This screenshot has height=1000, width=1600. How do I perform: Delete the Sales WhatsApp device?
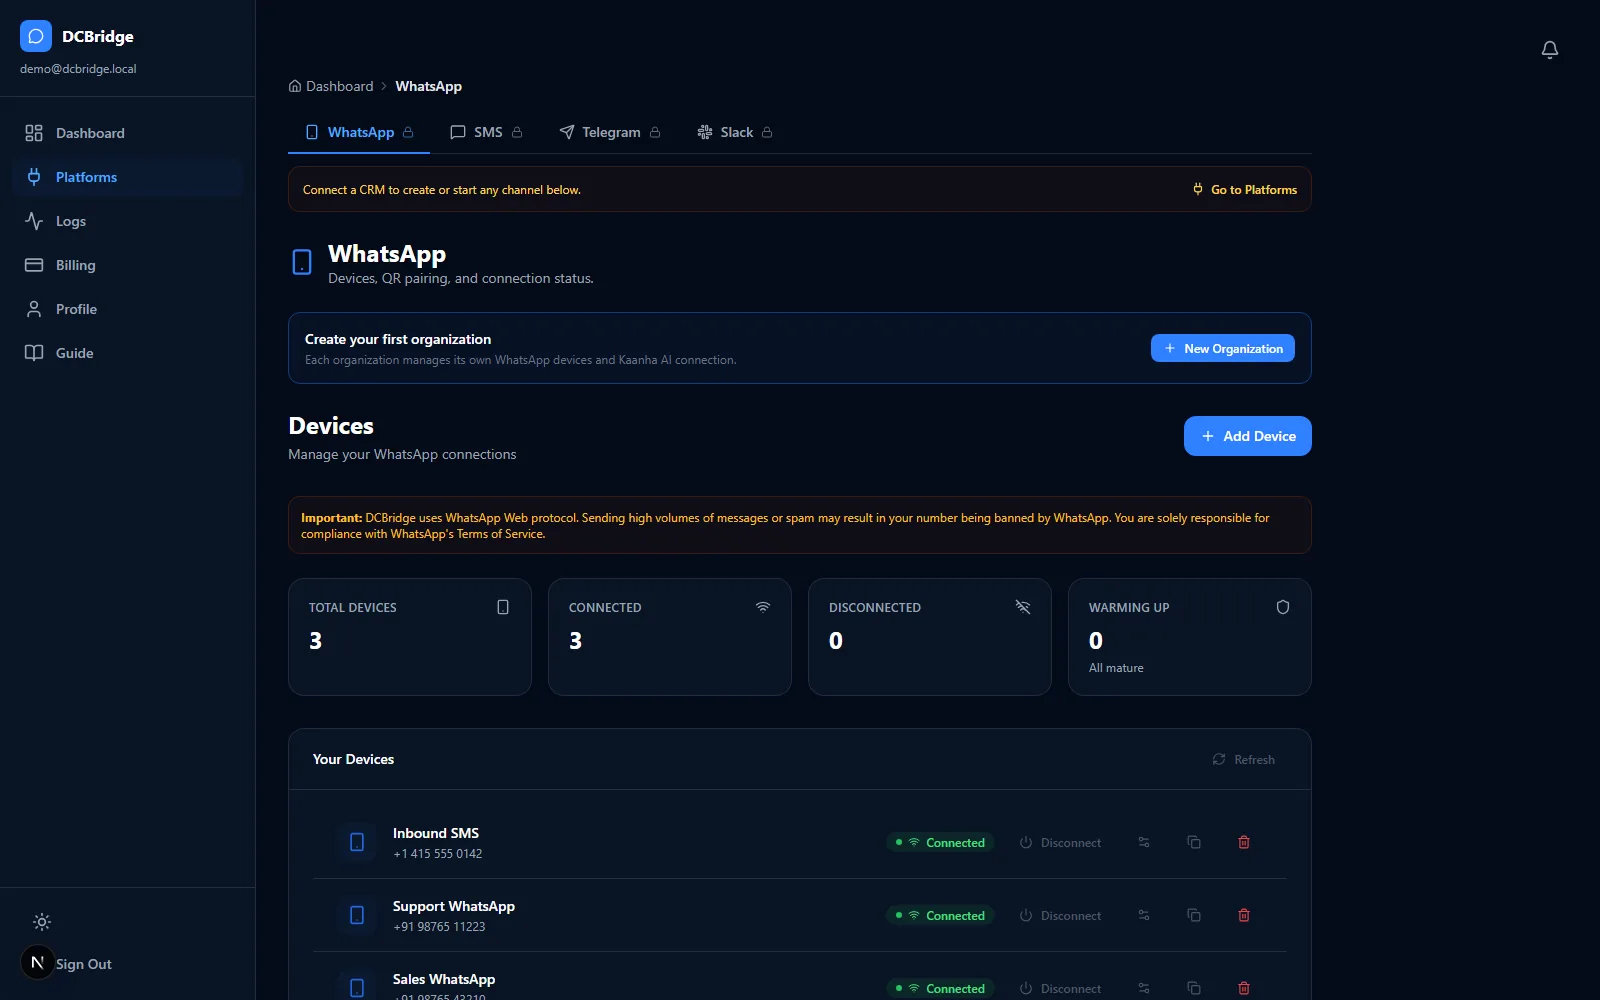(x=1244, y=988)
